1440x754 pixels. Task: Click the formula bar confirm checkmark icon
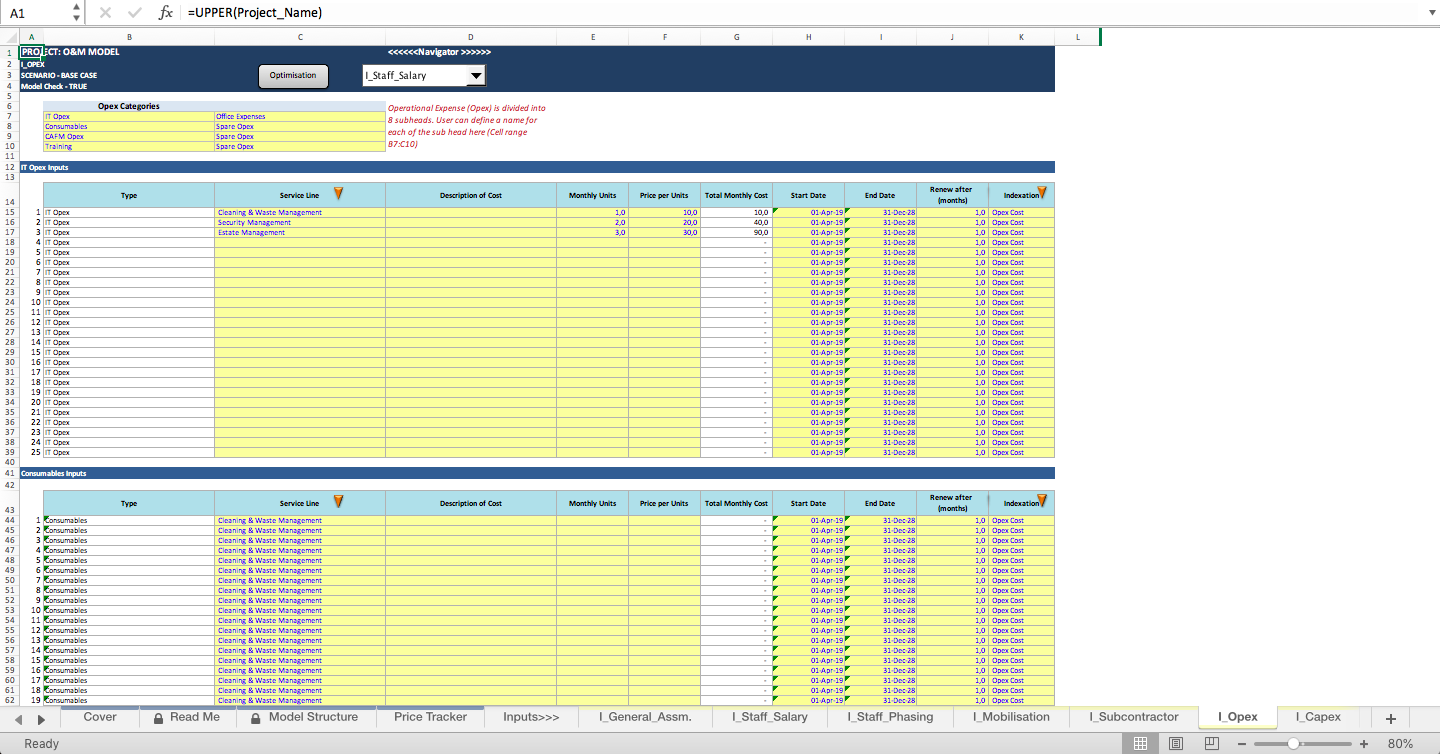point(134,13)
